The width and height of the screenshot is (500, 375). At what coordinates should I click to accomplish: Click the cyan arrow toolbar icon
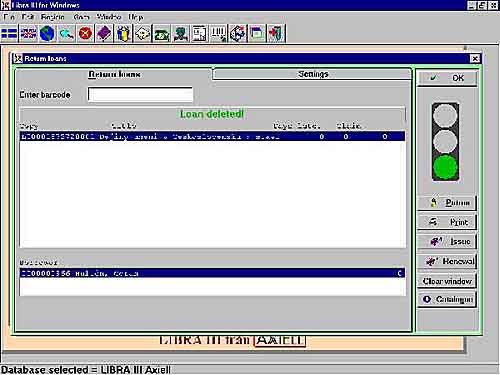(x=66, y=34)
